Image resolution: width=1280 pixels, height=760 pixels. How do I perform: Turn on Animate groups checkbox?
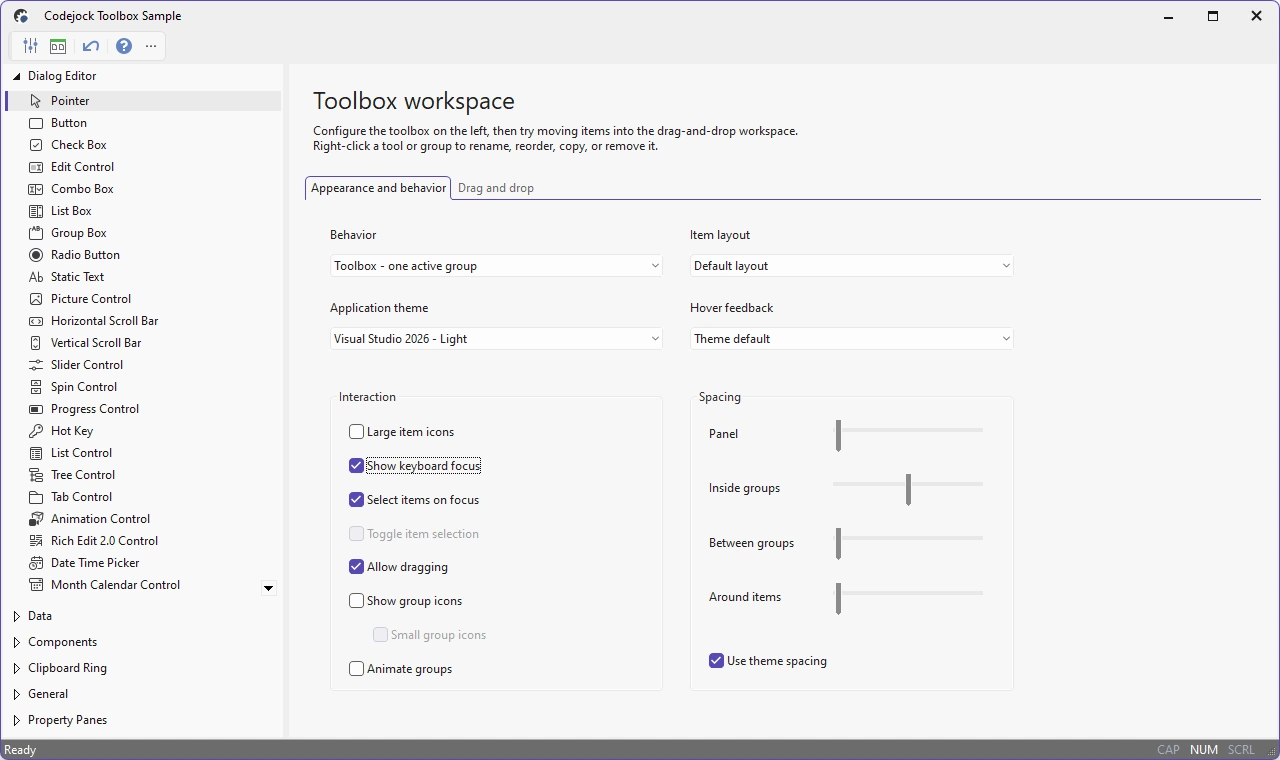(x=356, y=669)
